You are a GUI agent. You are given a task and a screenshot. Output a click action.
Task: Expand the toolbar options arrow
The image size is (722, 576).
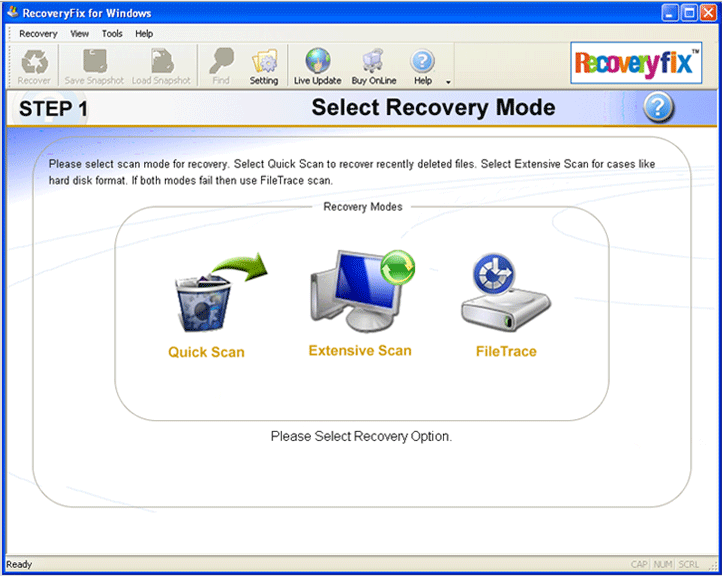point(448,82)
